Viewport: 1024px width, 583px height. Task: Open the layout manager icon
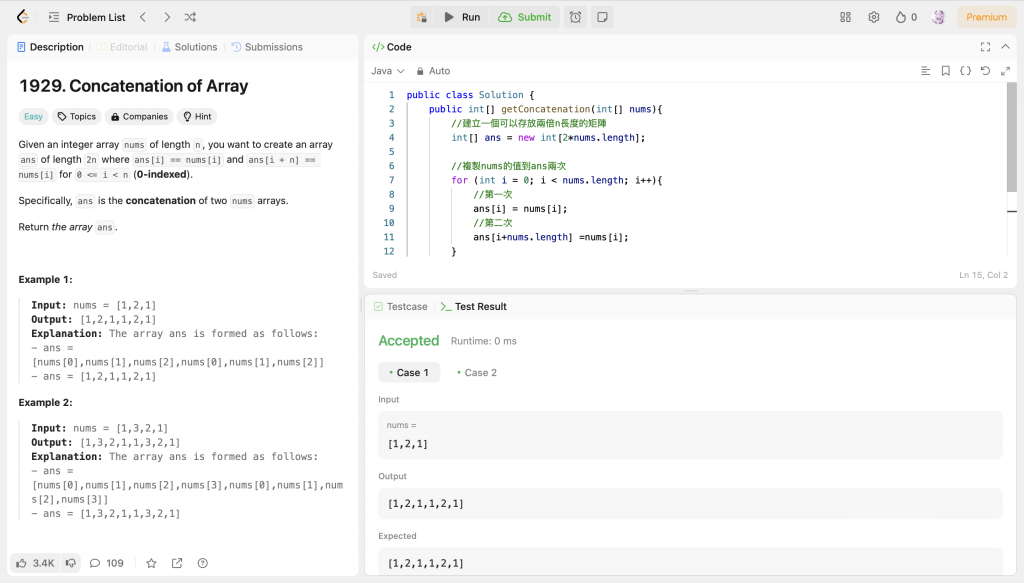(x=845, y=17)
